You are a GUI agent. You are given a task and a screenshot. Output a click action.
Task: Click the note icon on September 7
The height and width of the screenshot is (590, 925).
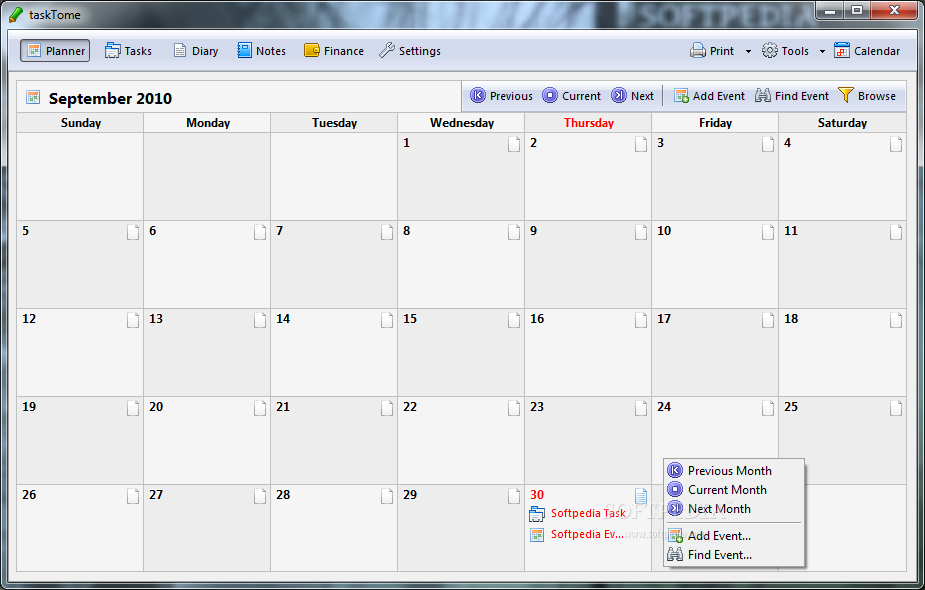(x=386, y=232)
